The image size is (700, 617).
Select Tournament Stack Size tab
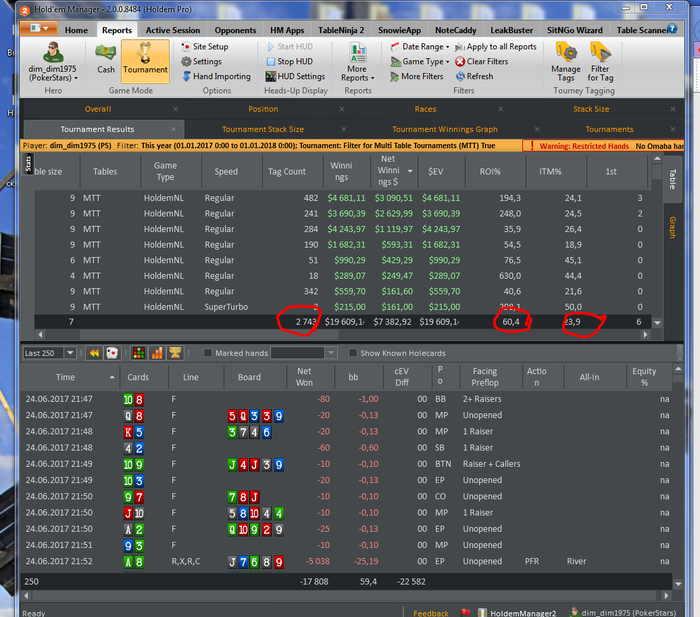coord(263,129)
